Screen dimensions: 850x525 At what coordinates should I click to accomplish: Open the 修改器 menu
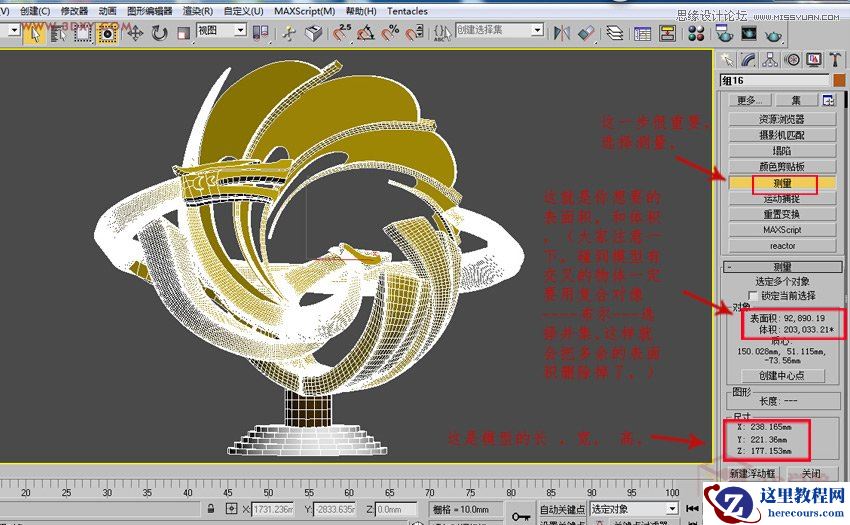[x=74, y=11]
